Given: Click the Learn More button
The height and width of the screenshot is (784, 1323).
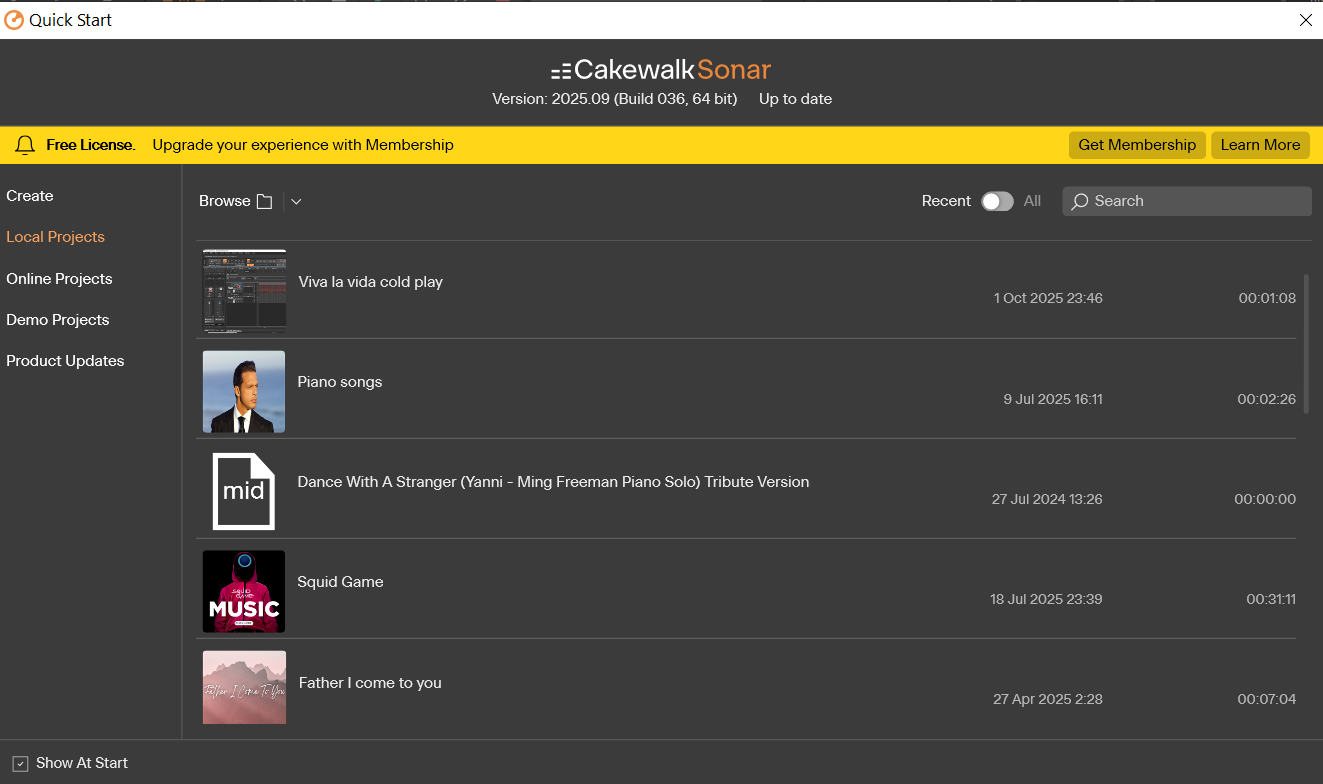Looking at the screenshot, I should click(1260, 145).
